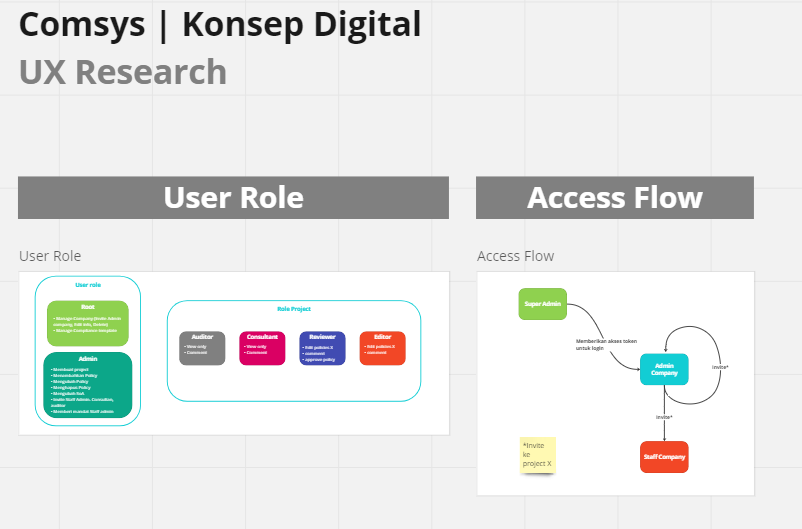802x529 pixels.
Task: Select the 'User Role' frame title label
Action: point(50,256)
